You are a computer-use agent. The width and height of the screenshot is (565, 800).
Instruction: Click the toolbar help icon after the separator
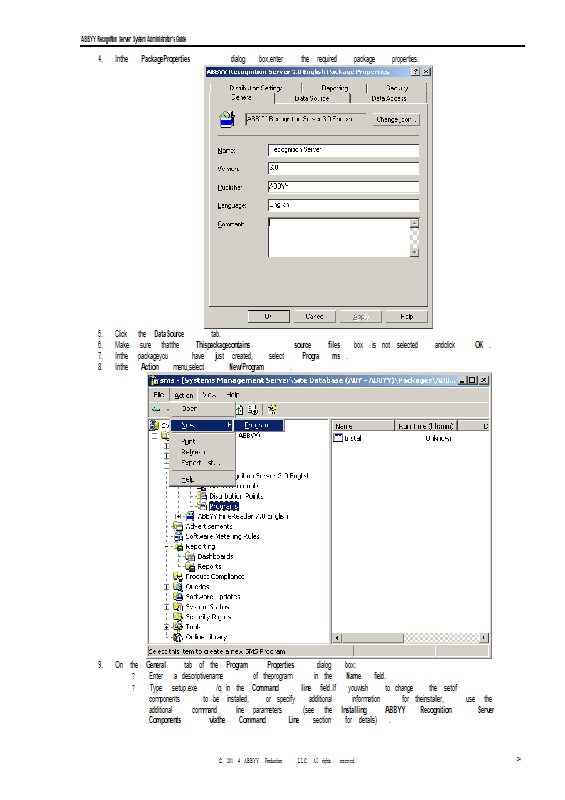click(x=272, y=409)
